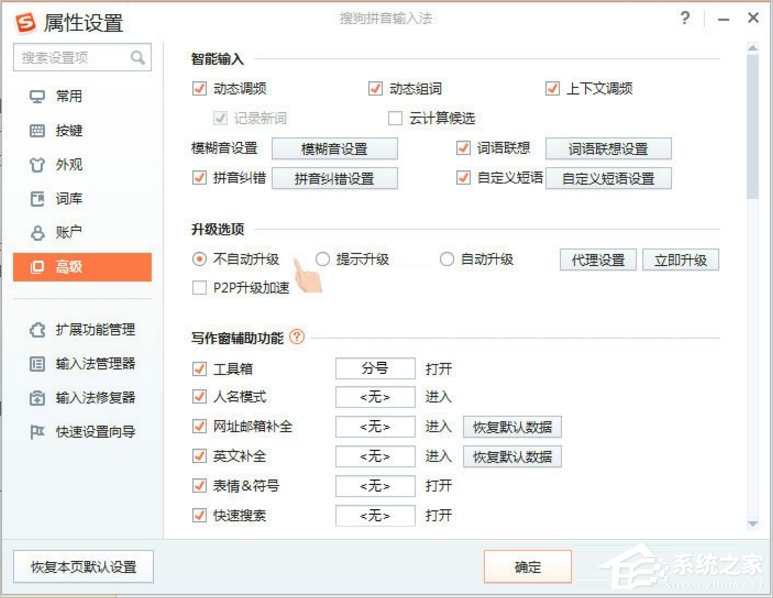The height and width of the screenshot is (598, 773).
Task: Click the search magnifier icon
Action: coord(138,58)
